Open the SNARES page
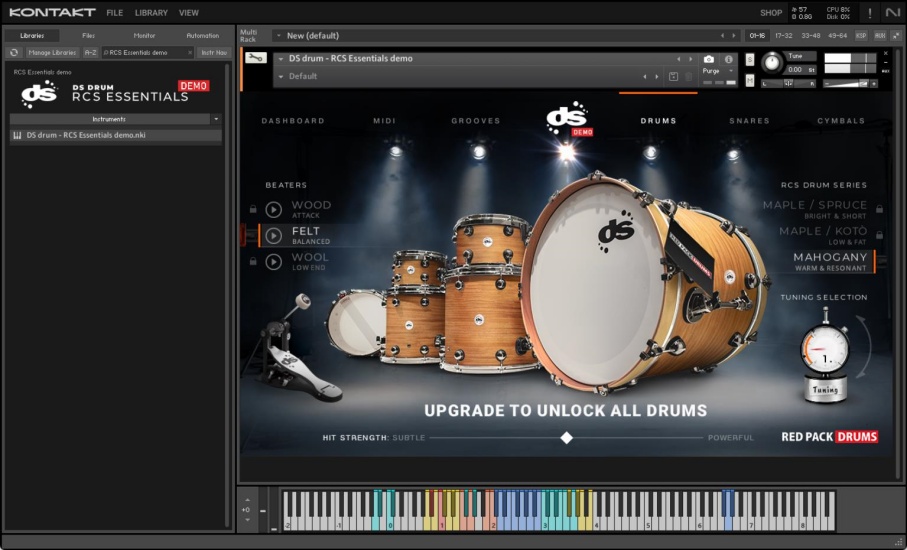 tap(749, 121)
